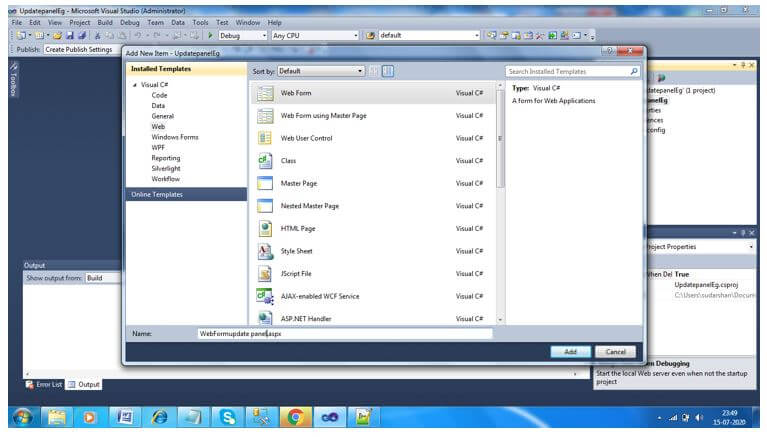Choose Nested Master Page template icon
767x437 pixels.
265,206
